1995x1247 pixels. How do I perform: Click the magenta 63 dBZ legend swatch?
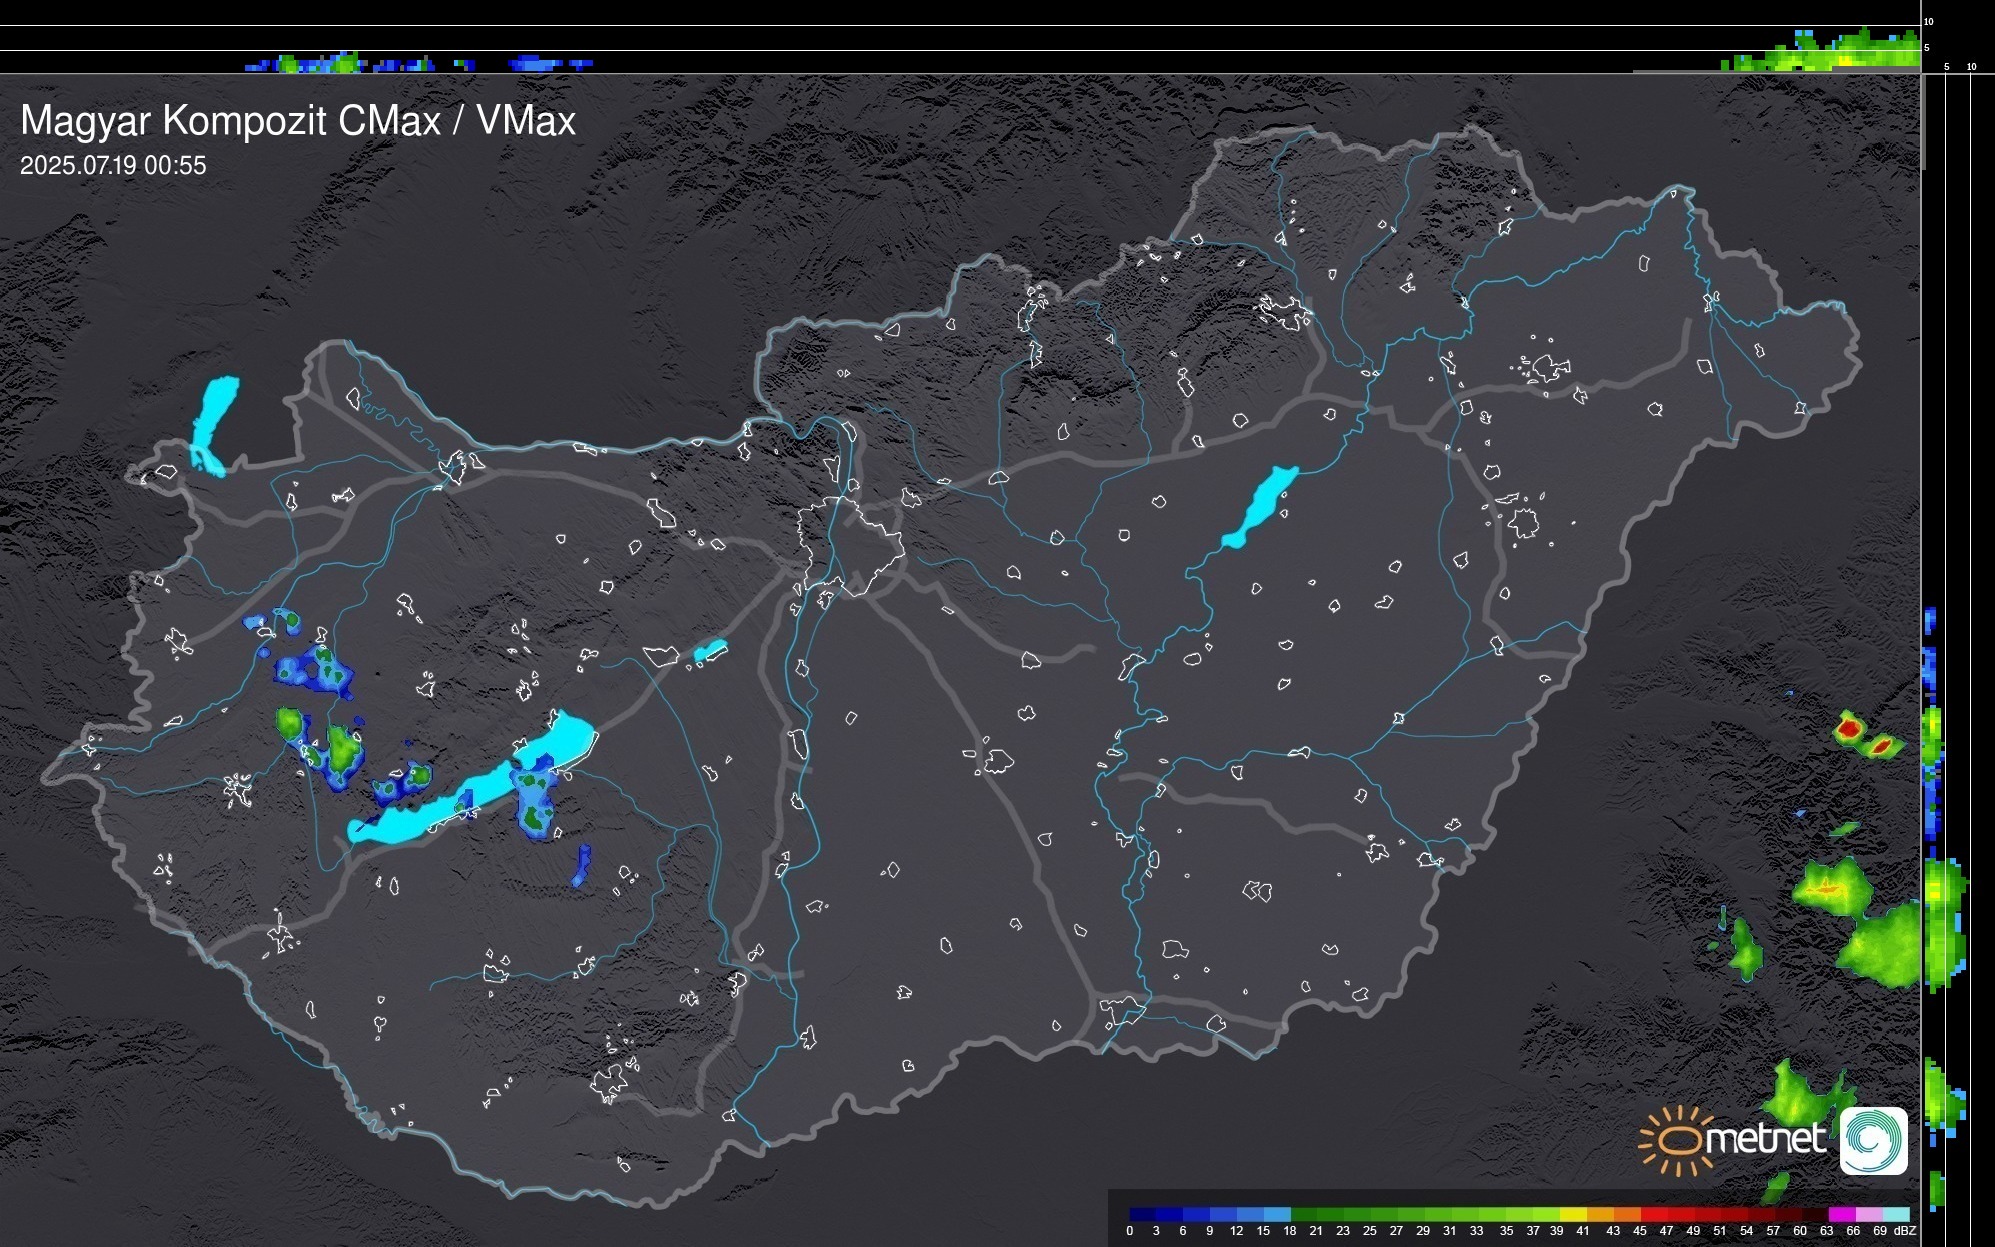[1841, 1214]
